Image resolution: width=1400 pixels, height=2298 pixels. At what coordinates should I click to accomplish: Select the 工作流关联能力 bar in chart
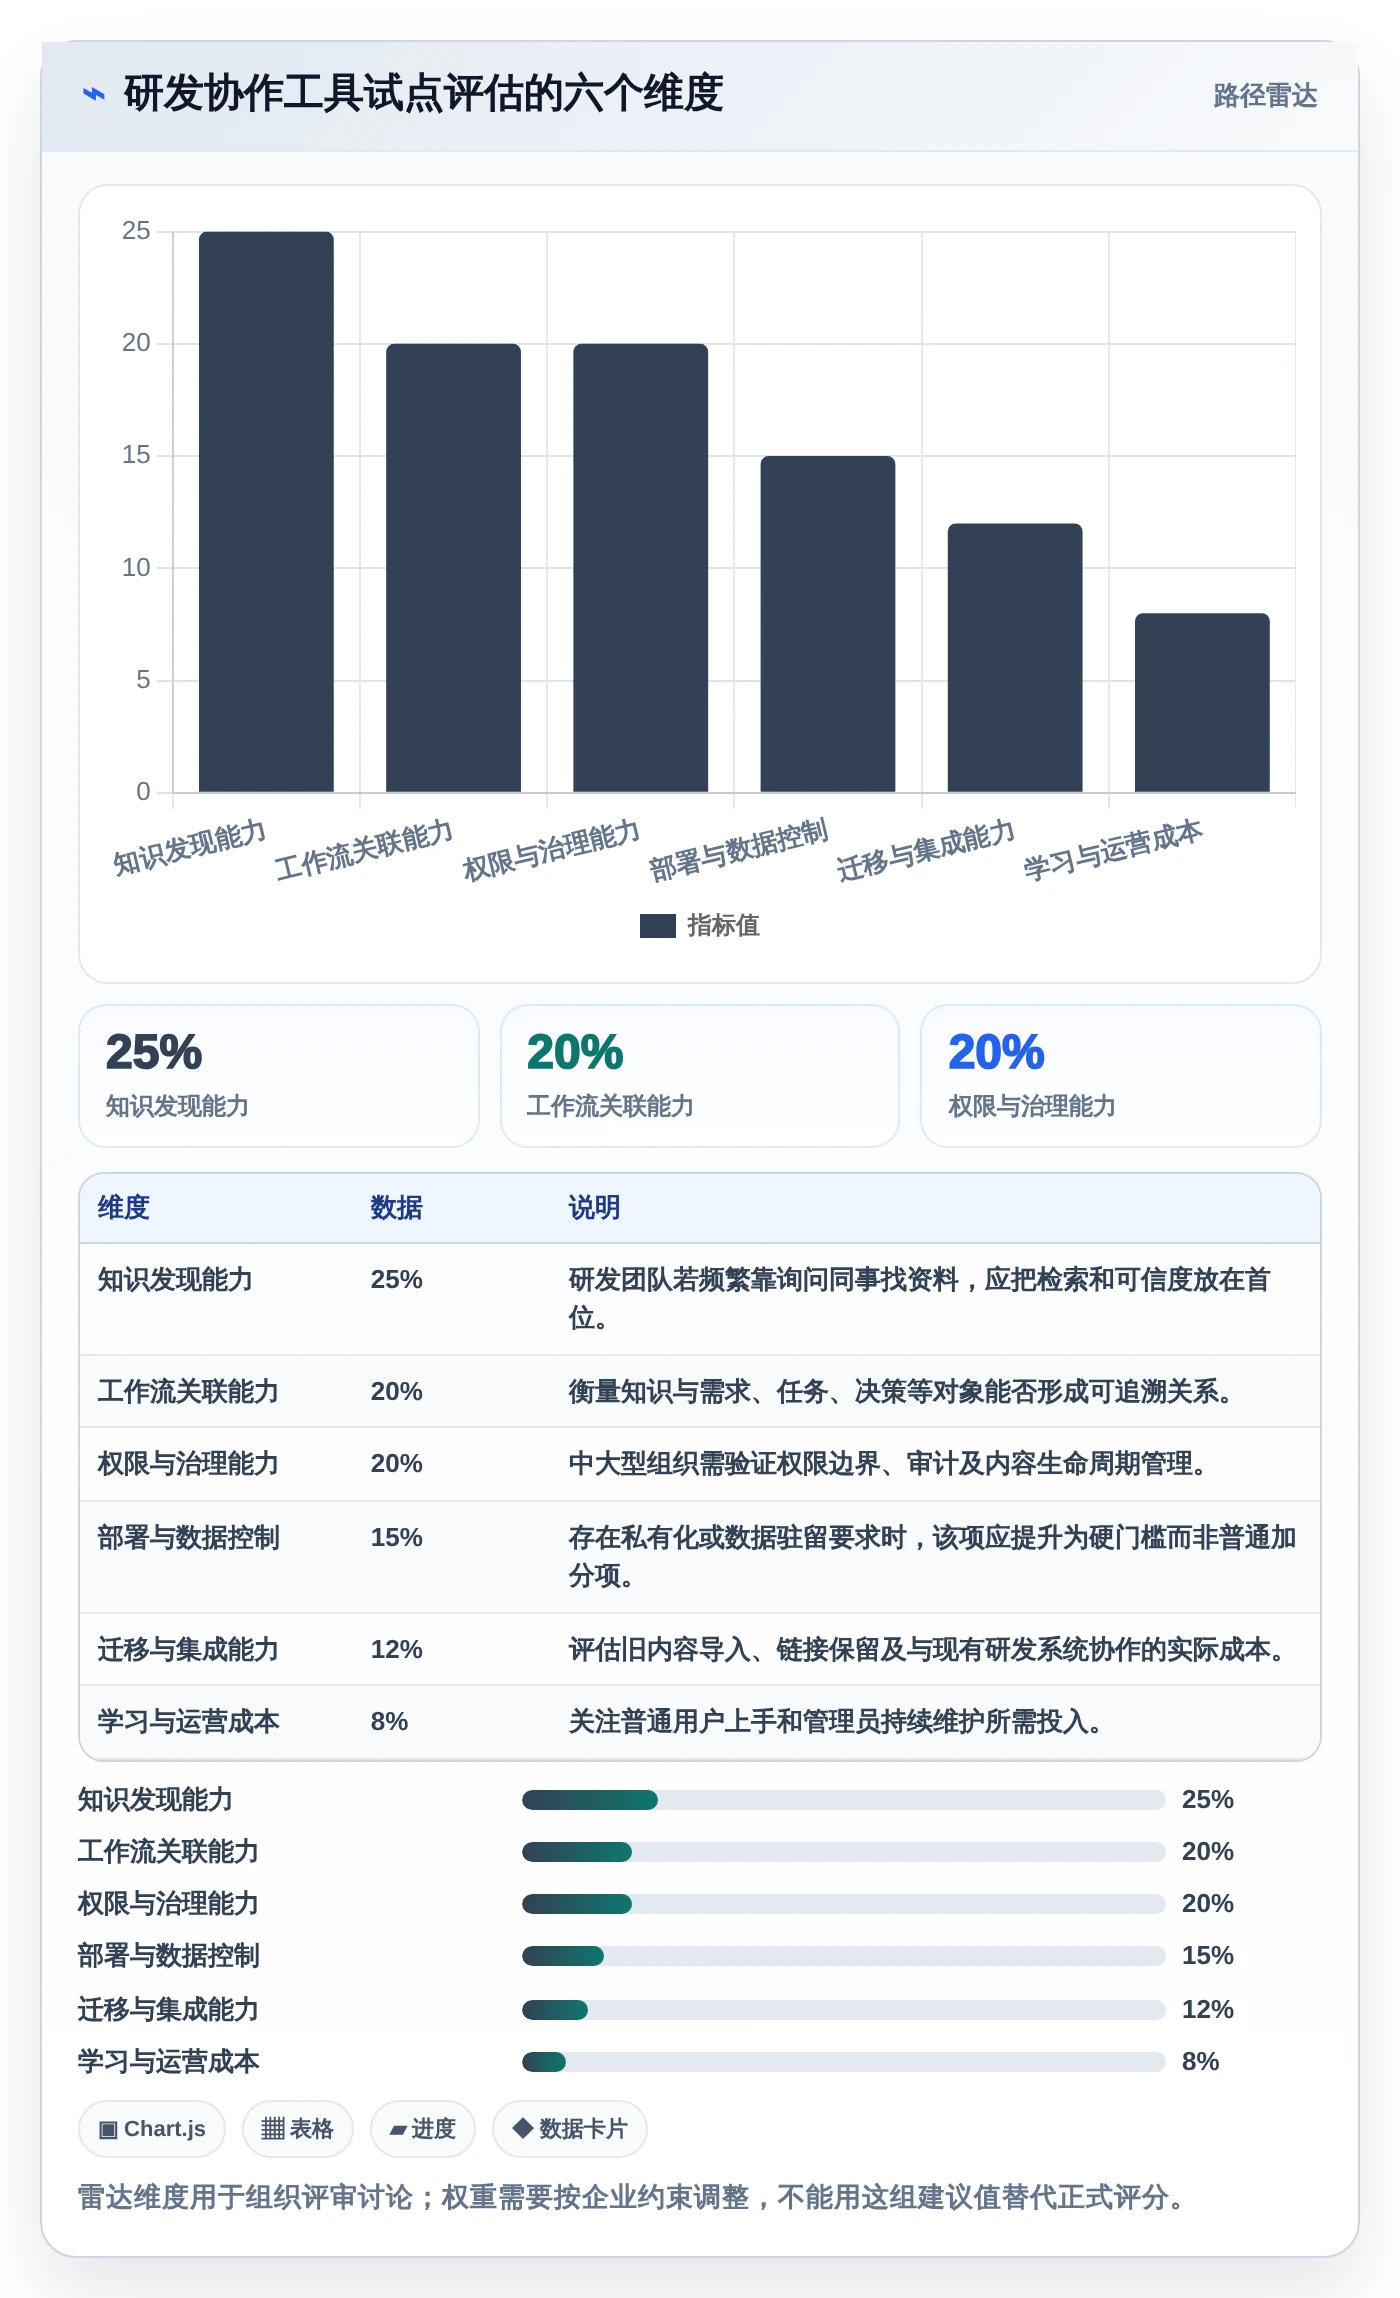453,568
